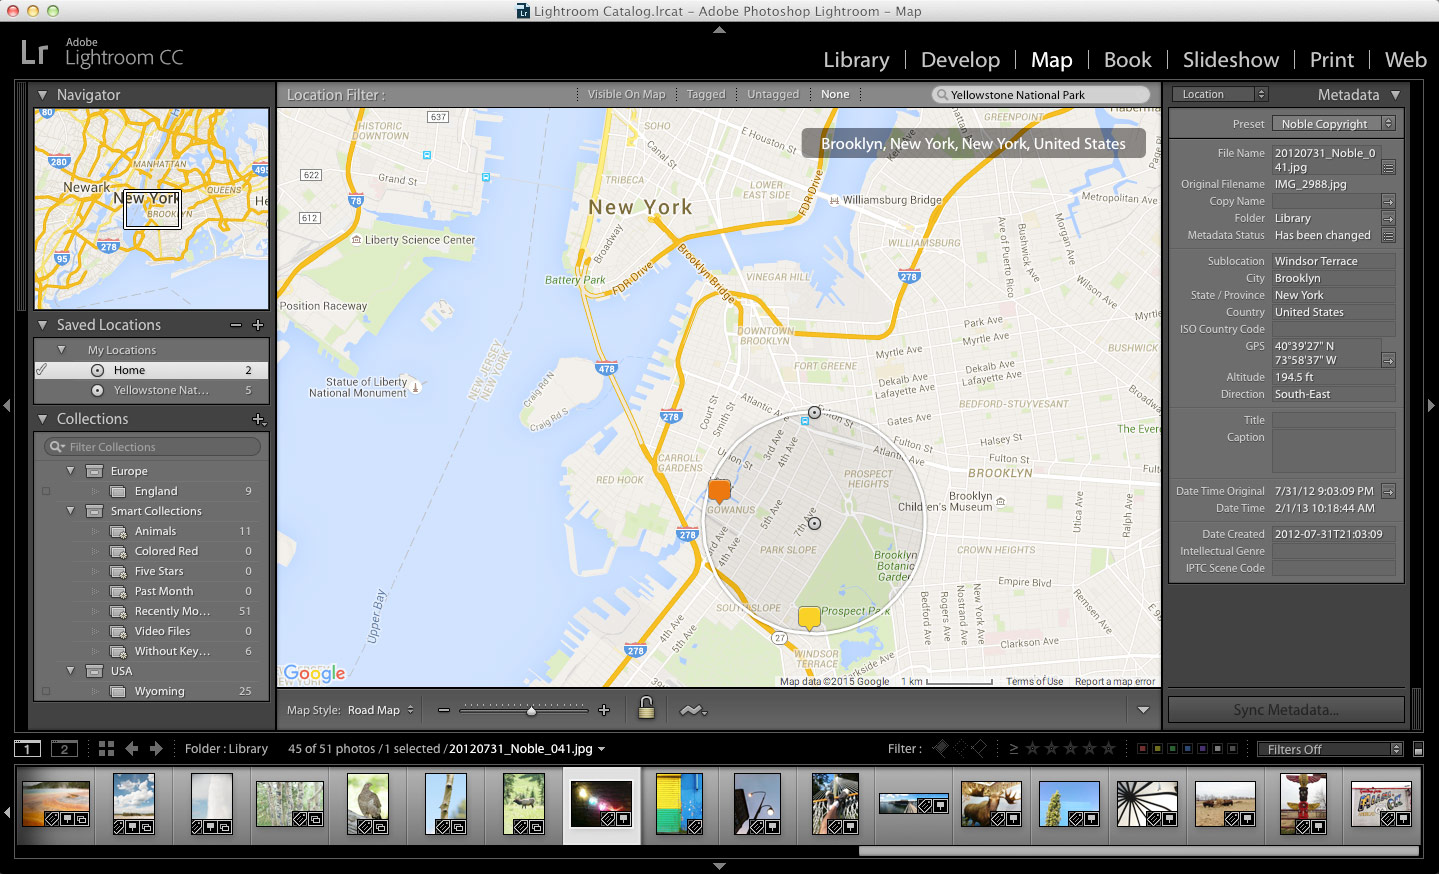Toggle the England collection checkbox

pos(46,491)
